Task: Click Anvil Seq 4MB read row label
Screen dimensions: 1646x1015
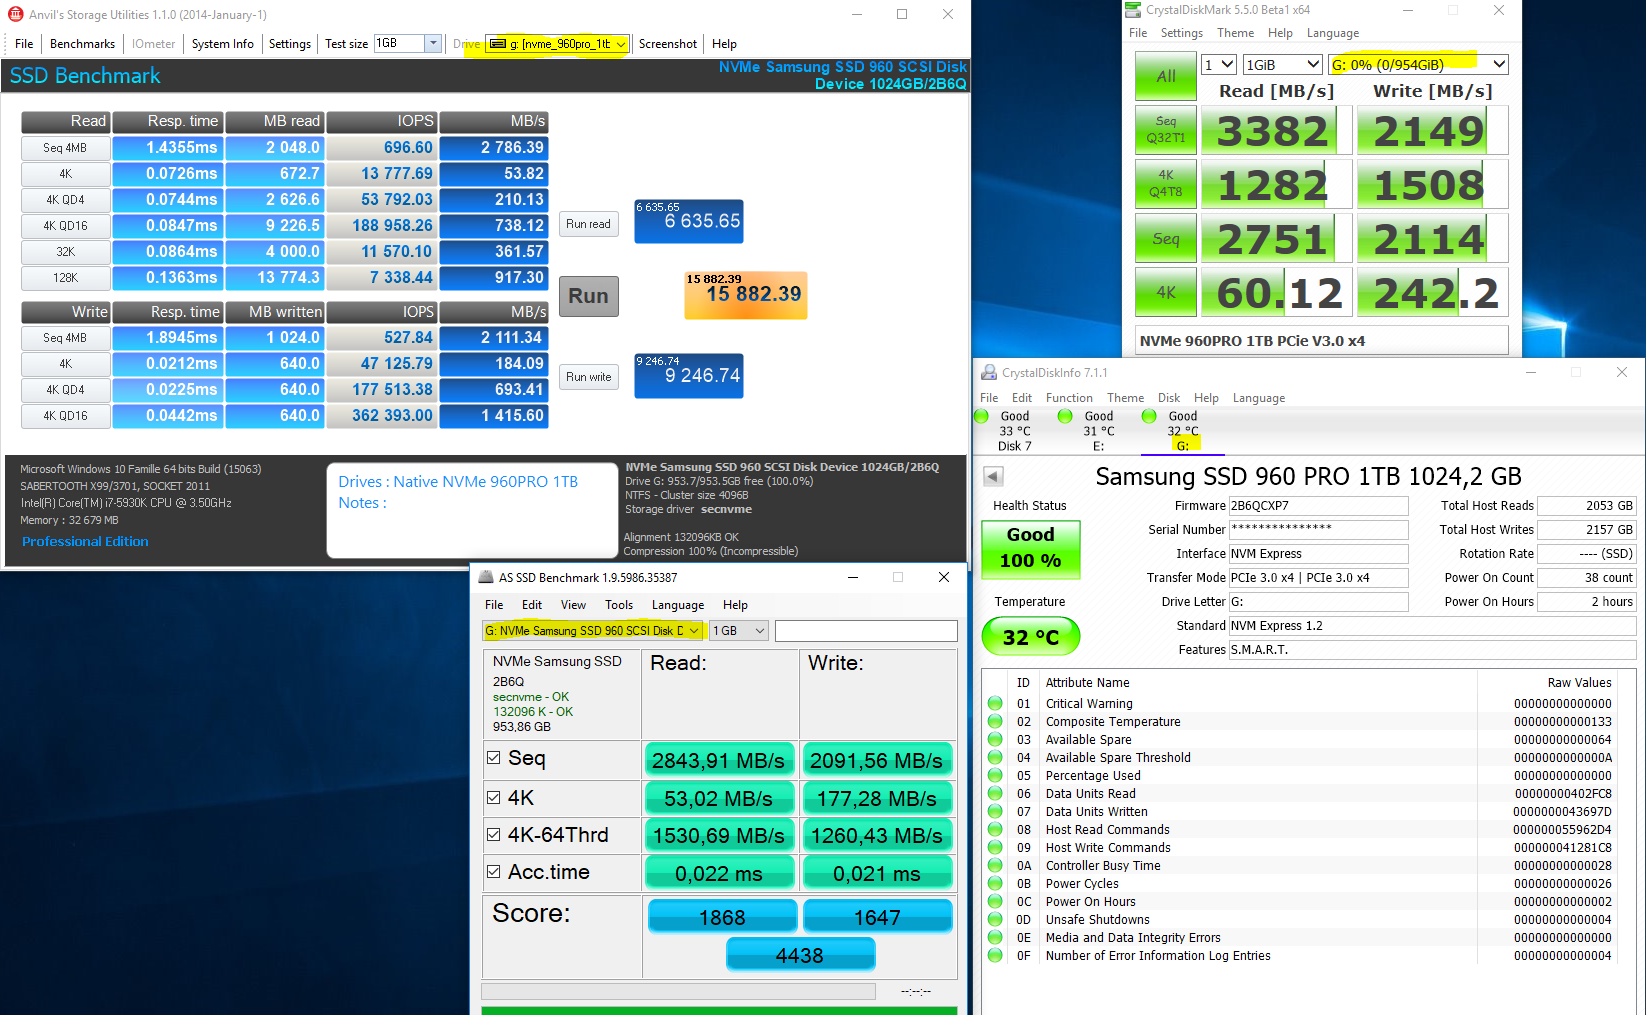Action: (x=65, y=148)
